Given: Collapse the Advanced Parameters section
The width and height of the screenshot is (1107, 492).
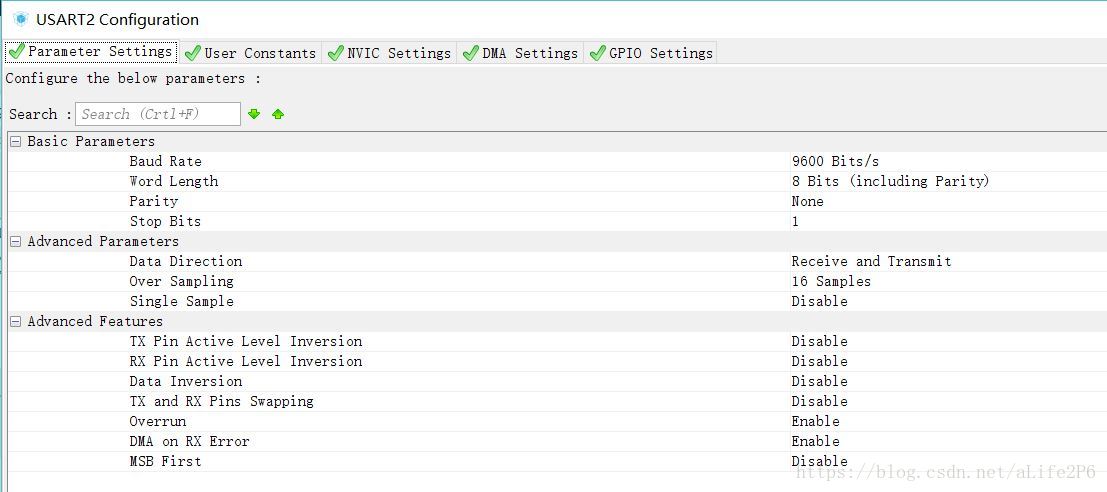Looking at the screenshot, I should 16,241.
